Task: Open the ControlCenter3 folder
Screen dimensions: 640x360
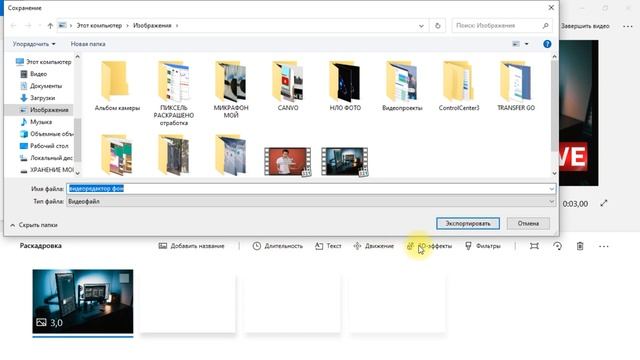Action: (459, 86)
